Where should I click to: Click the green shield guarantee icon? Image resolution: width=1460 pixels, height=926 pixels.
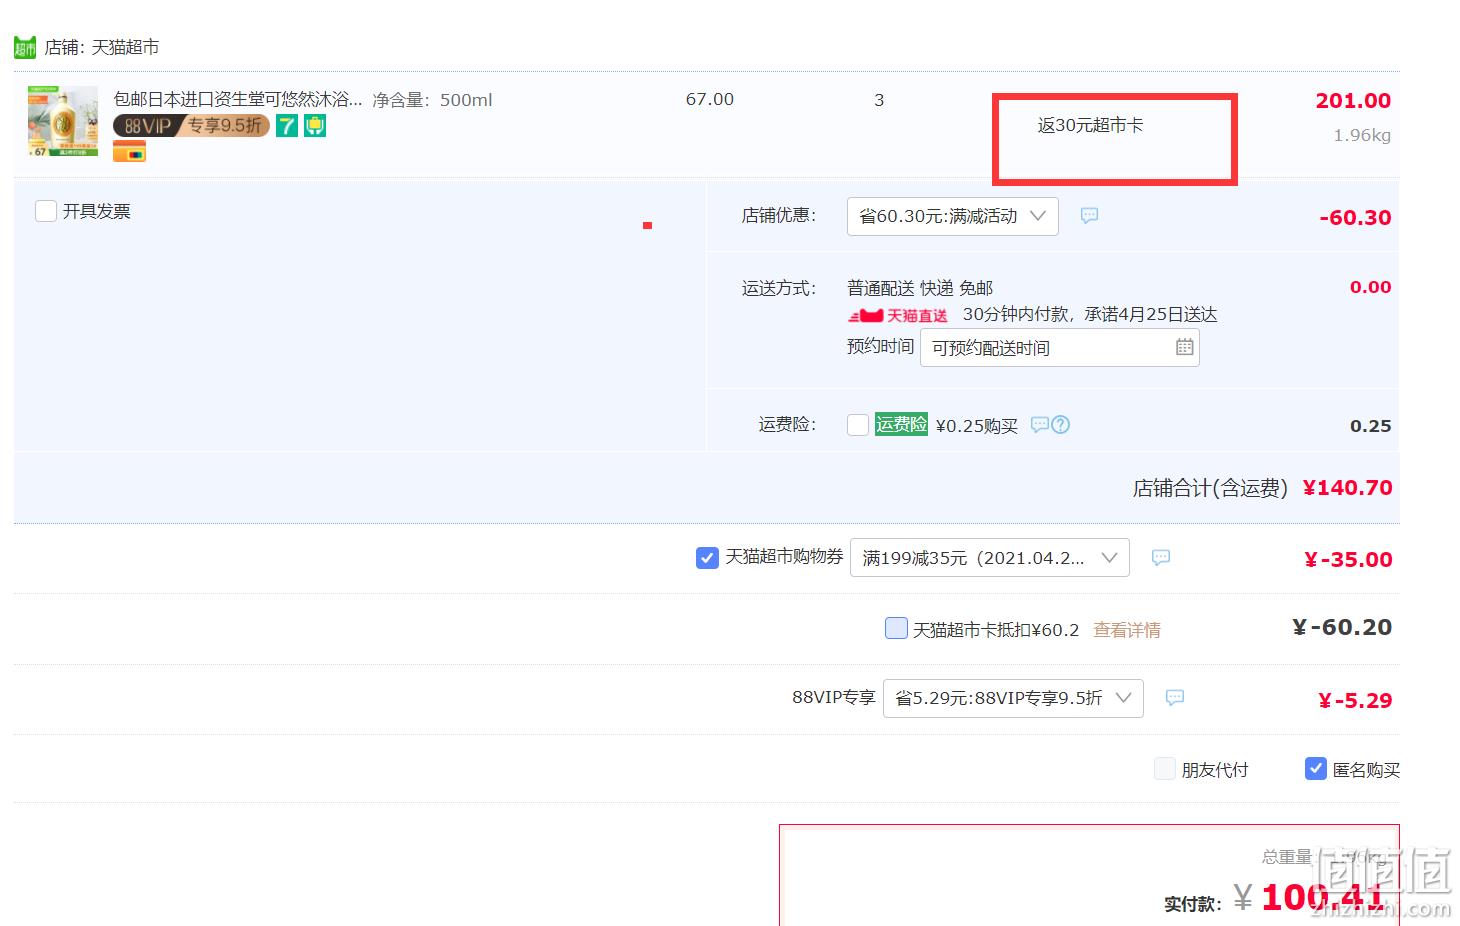pyautogui.click(x=315, y=126)
